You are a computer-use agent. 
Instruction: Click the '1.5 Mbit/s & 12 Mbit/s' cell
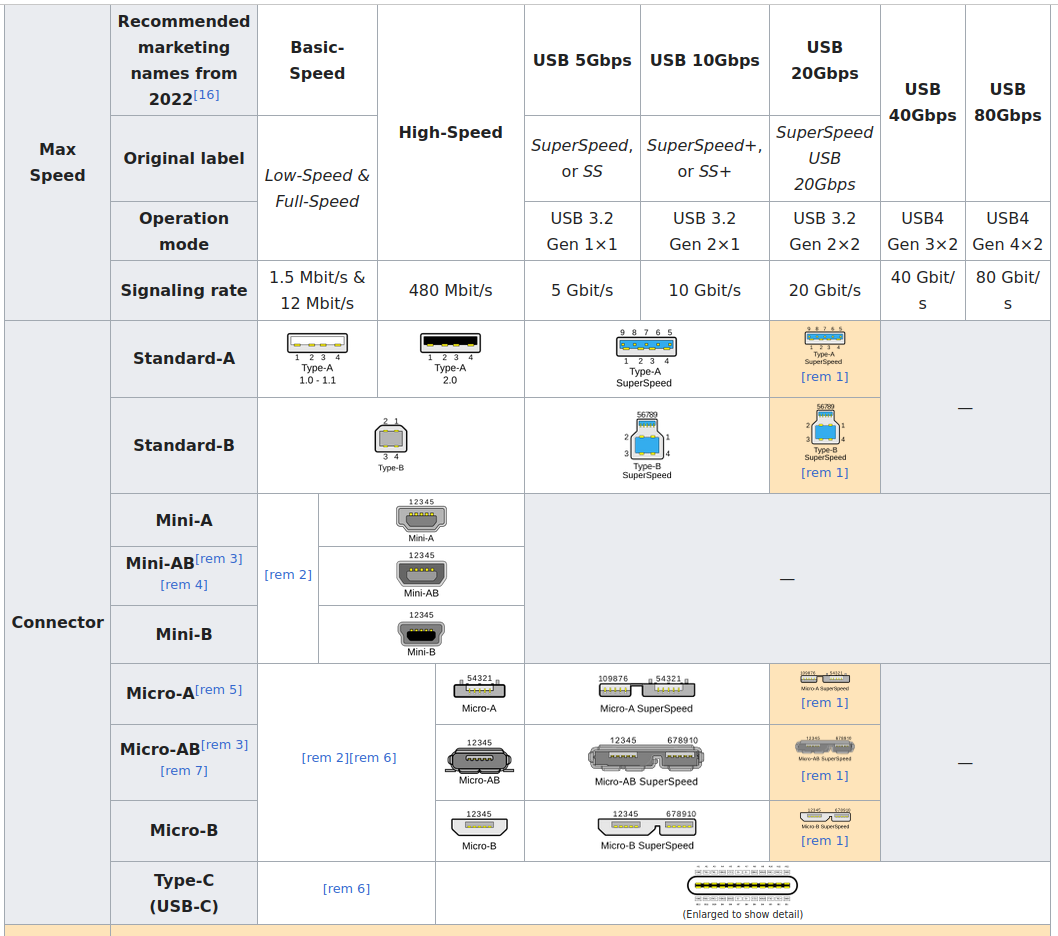pos(317,290)
